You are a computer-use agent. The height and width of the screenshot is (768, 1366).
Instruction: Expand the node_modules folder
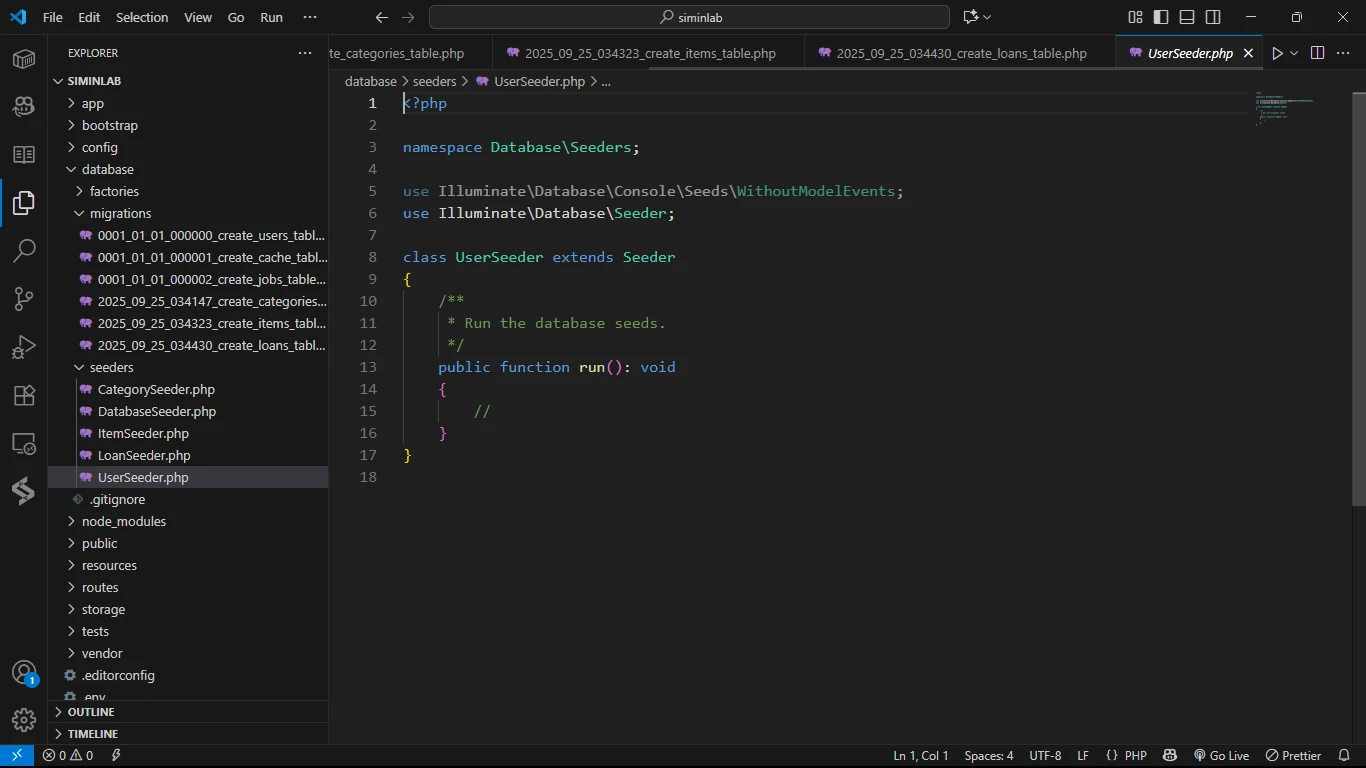(x=123, y=521)
